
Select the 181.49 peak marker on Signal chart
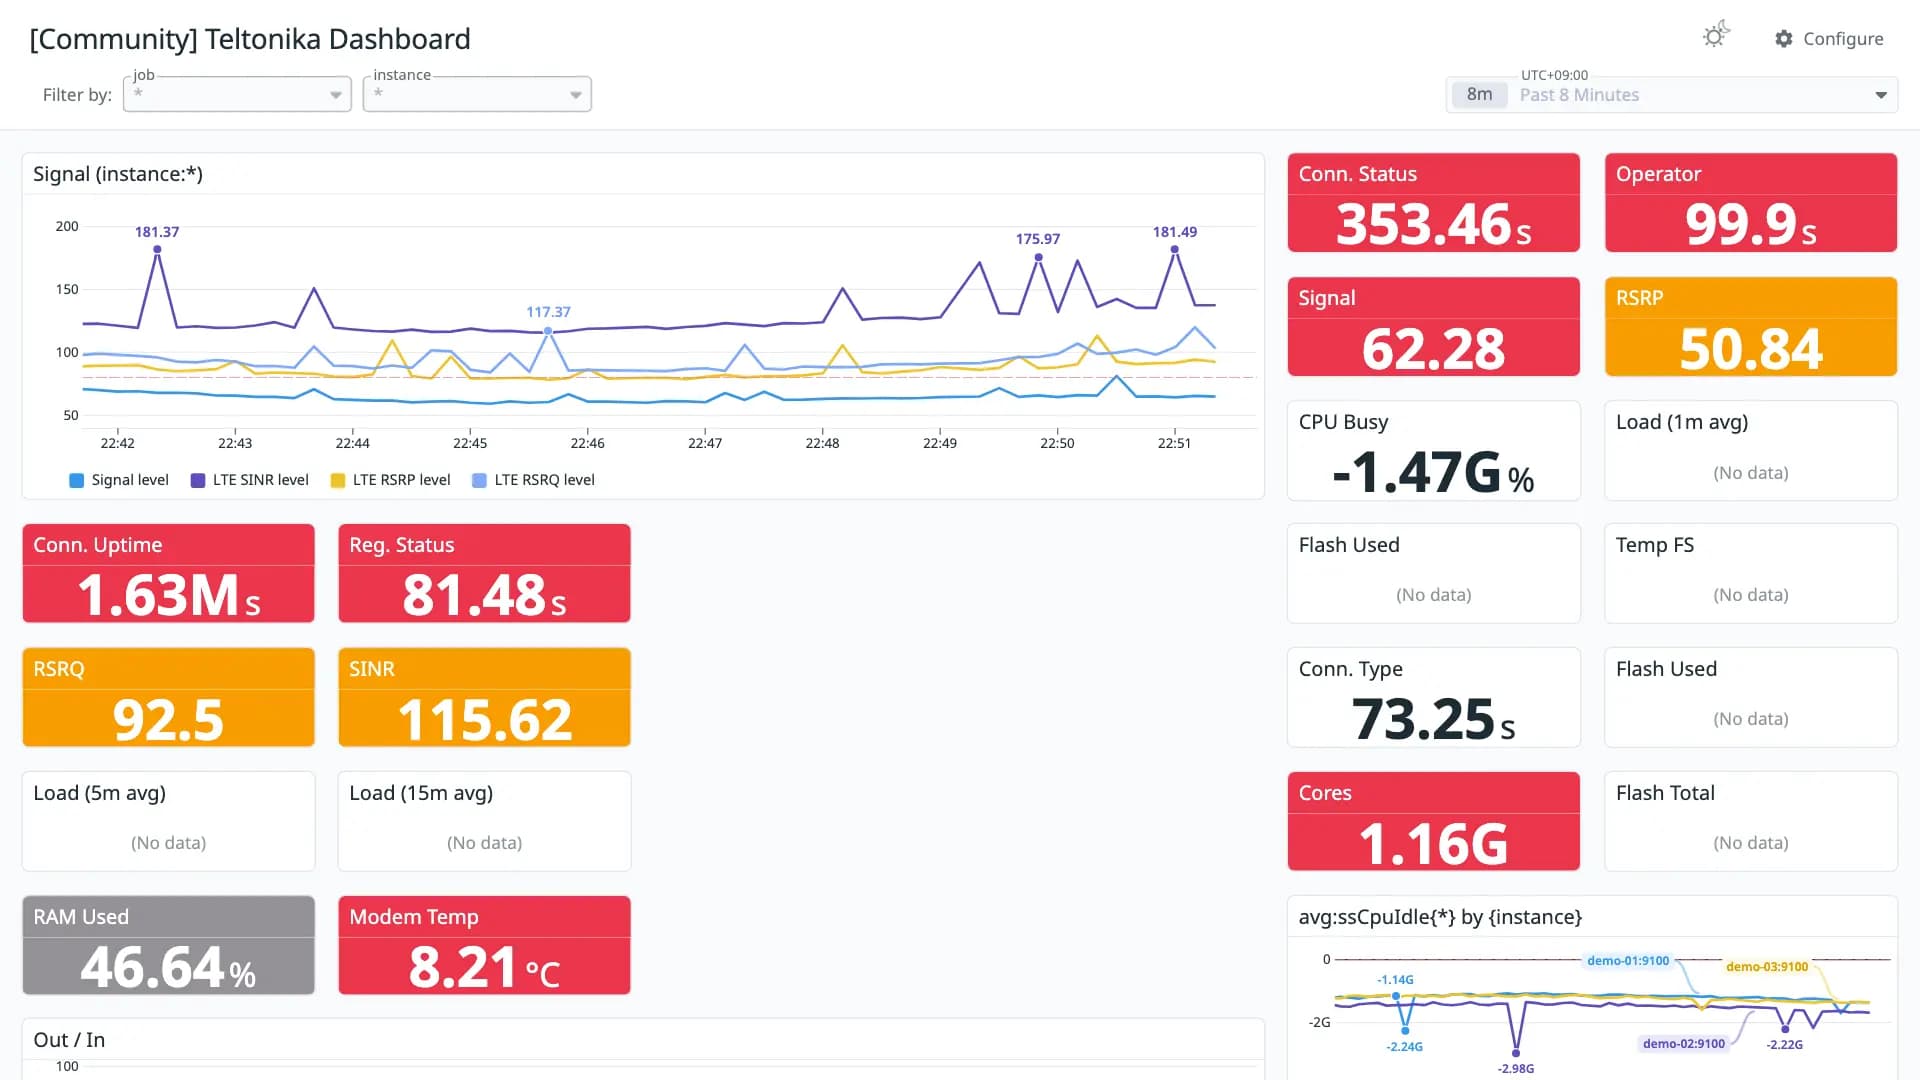point(1175,249)
